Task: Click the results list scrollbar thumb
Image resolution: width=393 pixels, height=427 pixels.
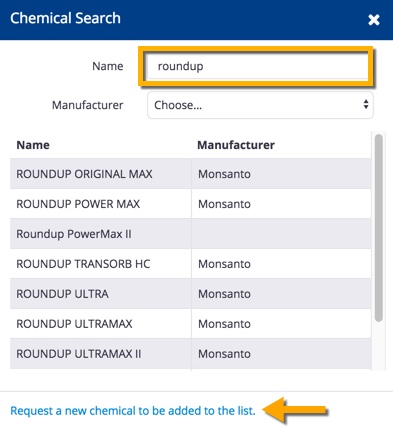Action: point(379,228)
